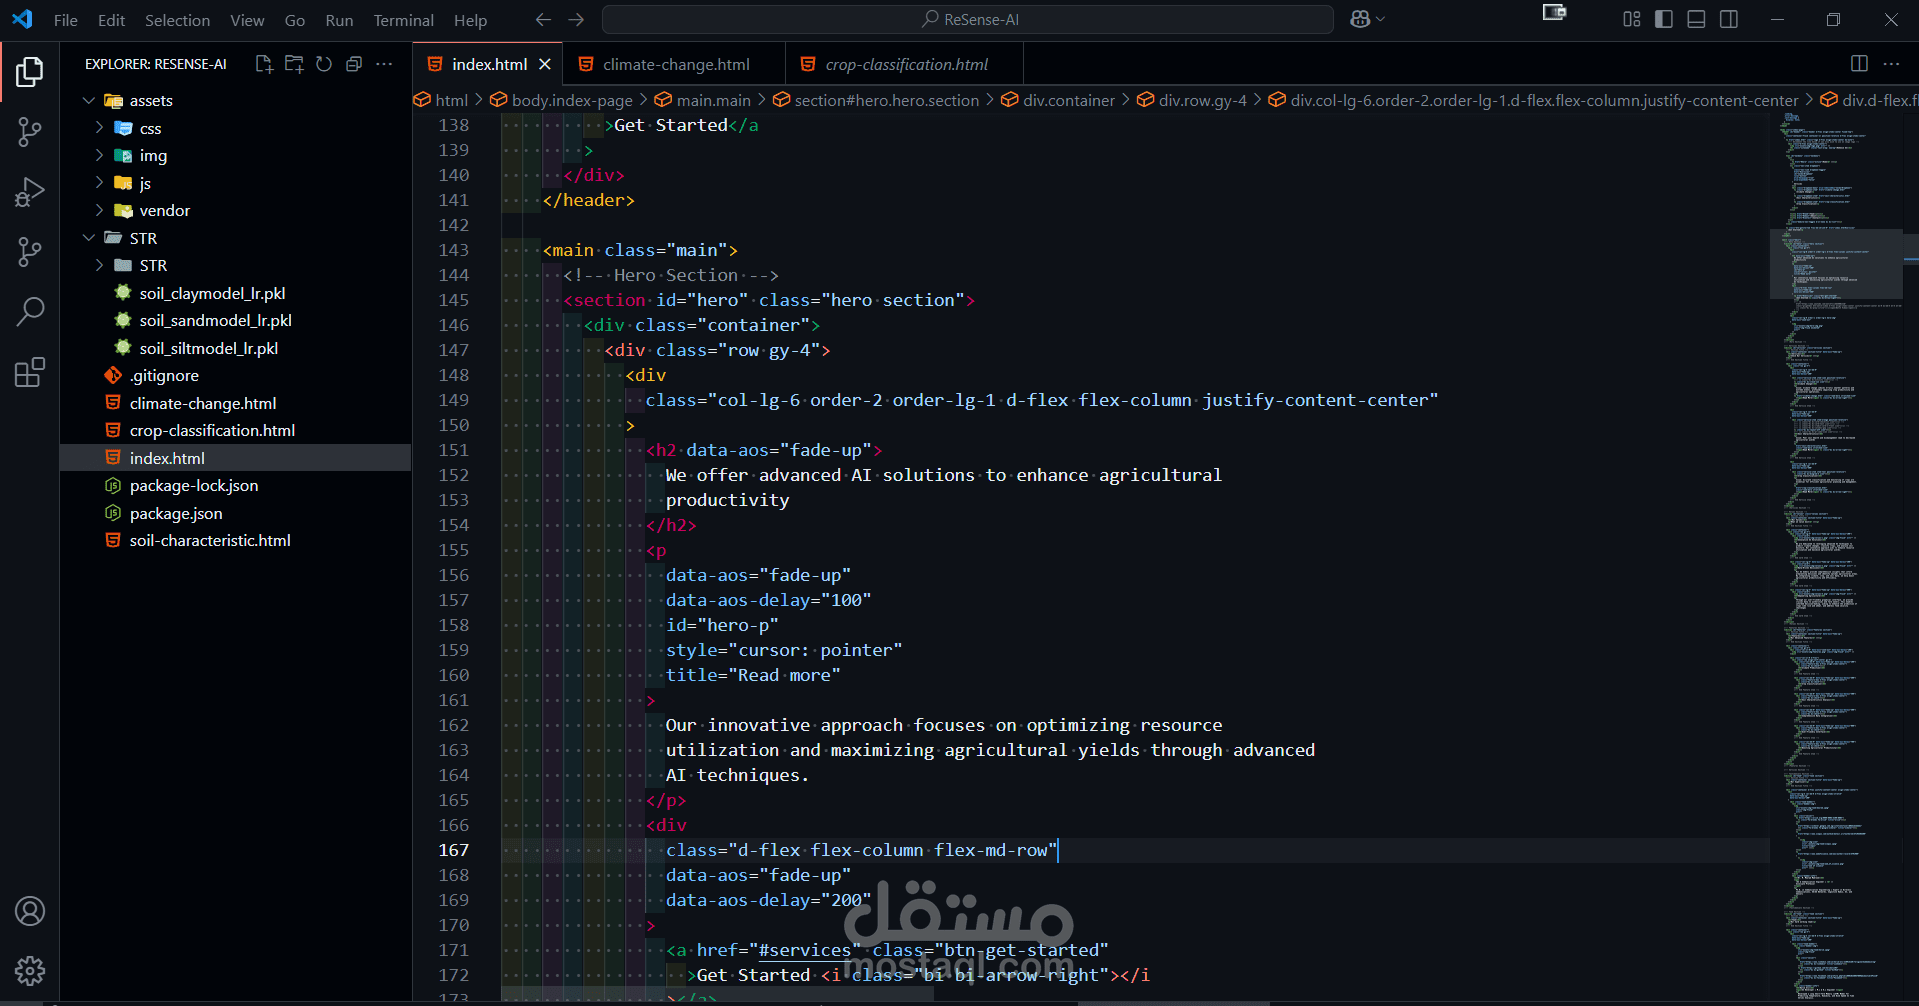Switch to crop-classification.html tab

(x=904, y=64)
